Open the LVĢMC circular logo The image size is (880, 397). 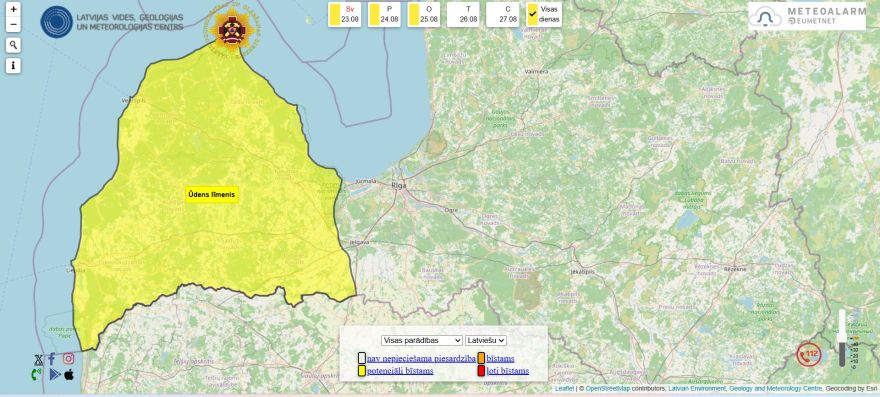57,22
